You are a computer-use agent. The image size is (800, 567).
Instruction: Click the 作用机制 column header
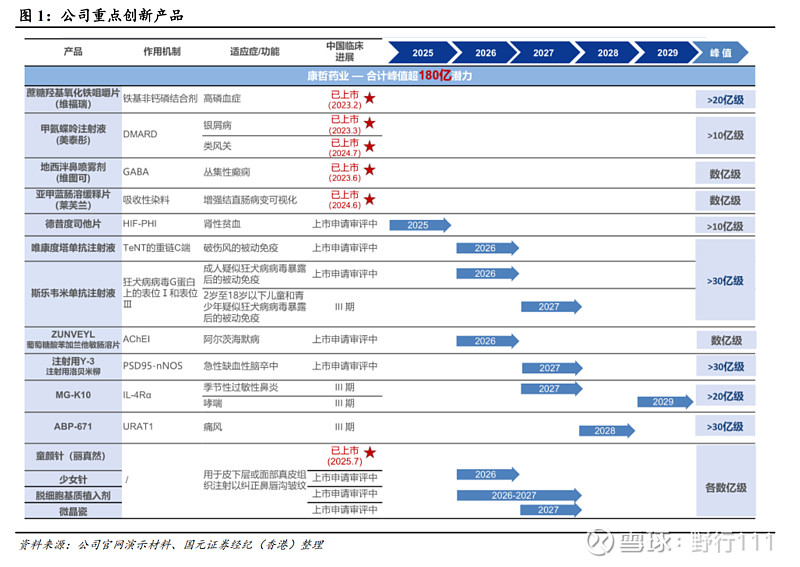pos(162,52)
